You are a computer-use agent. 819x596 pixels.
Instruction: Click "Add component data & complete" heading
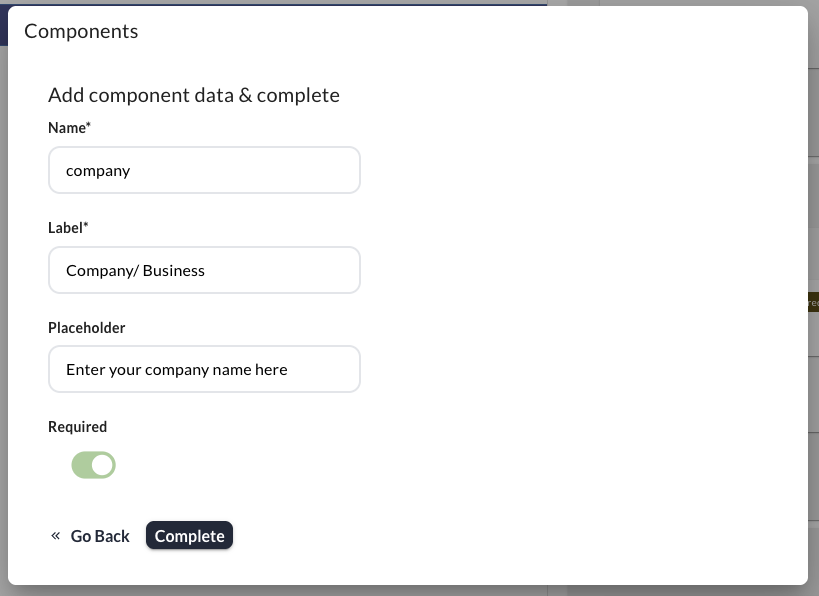click(x=194, y=95)
